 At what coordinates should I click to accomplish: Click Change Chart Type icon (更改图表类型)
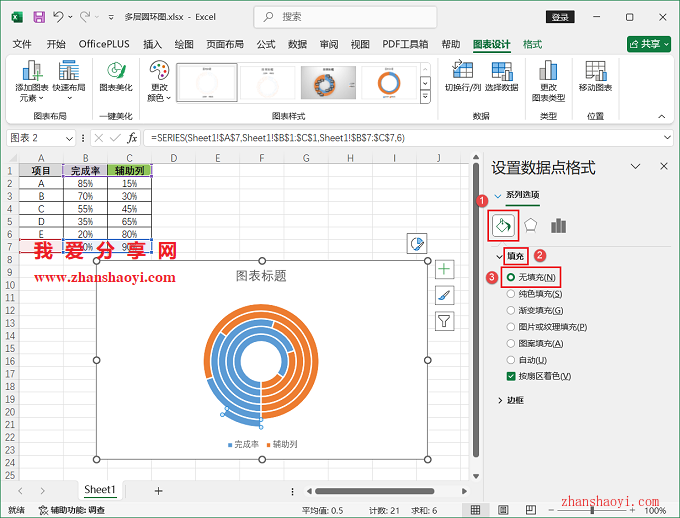(x=548, y=80)
